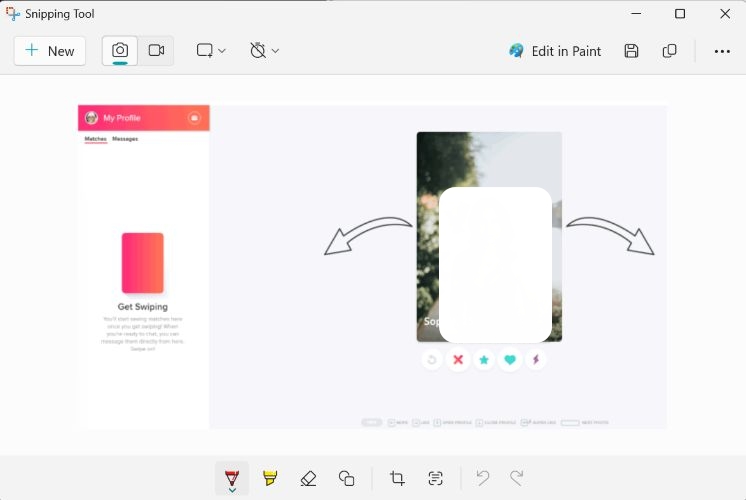Open Messages tab in captured image
The image size is (746, 500).
(125, 139)
